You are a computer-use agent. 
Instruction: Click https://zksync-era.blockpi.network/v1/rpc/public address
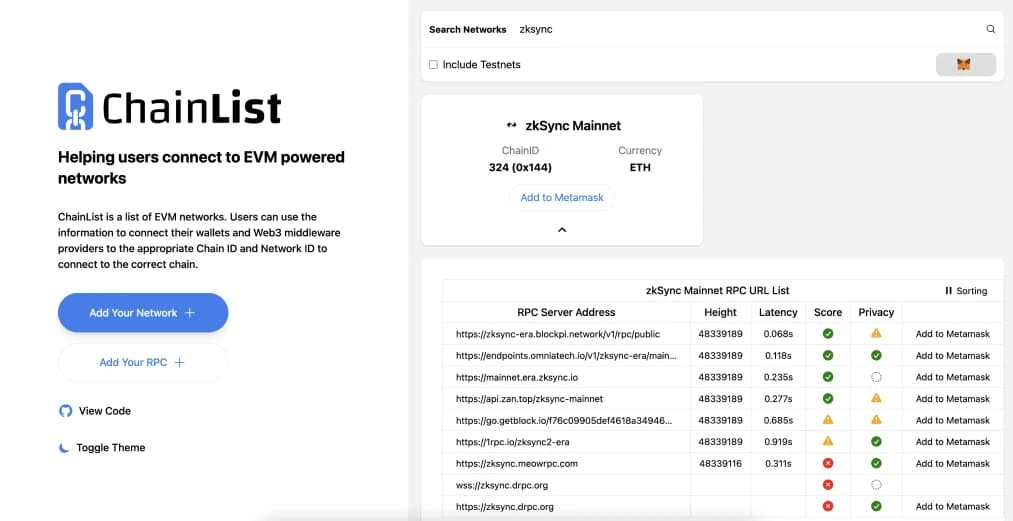[558, 334]
